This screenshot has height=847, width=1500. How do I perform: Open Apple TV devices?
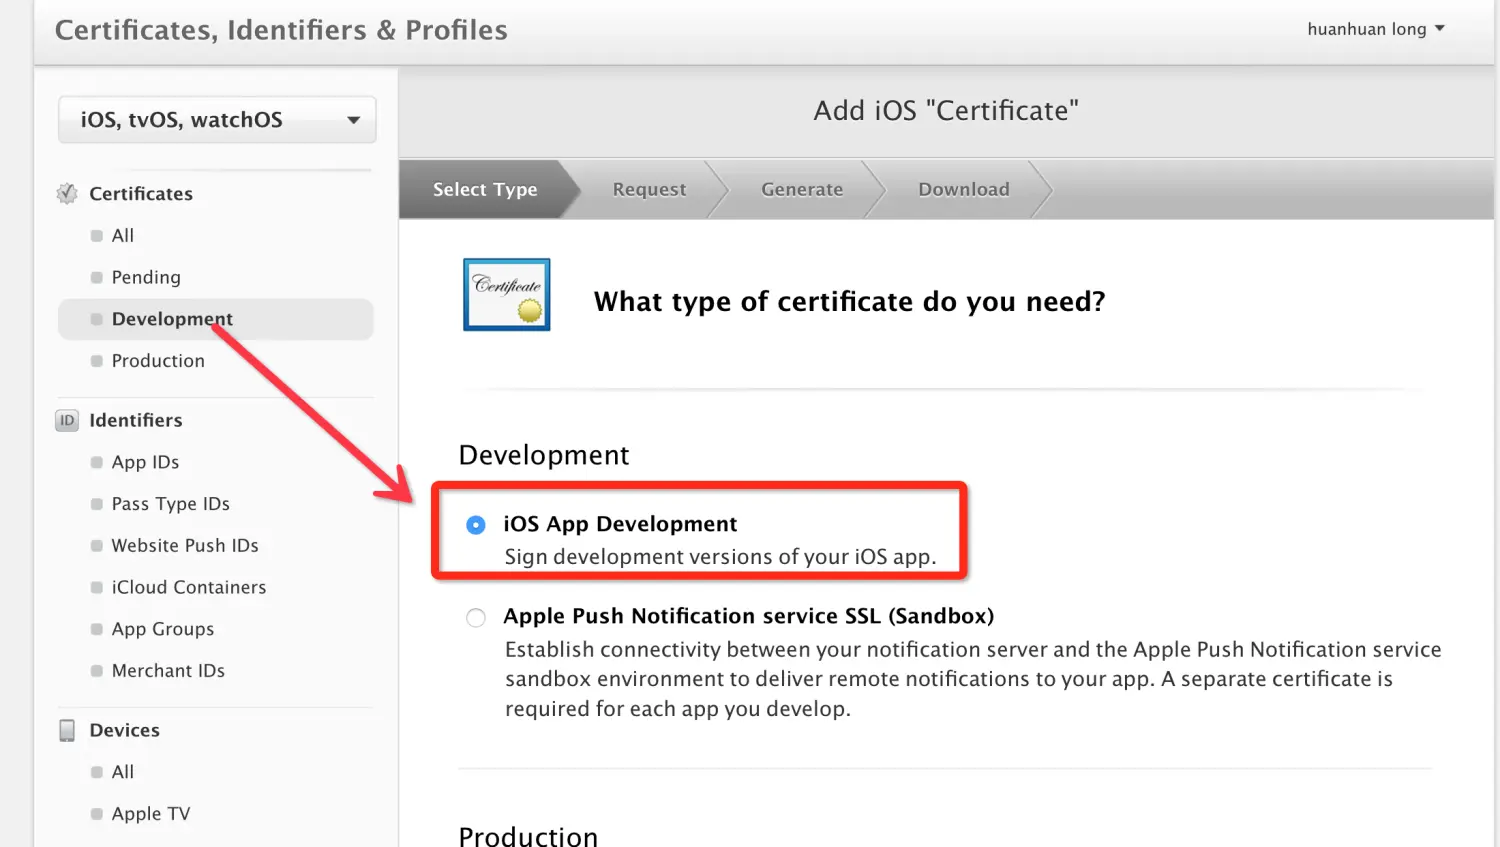click(x=151, y=814)
